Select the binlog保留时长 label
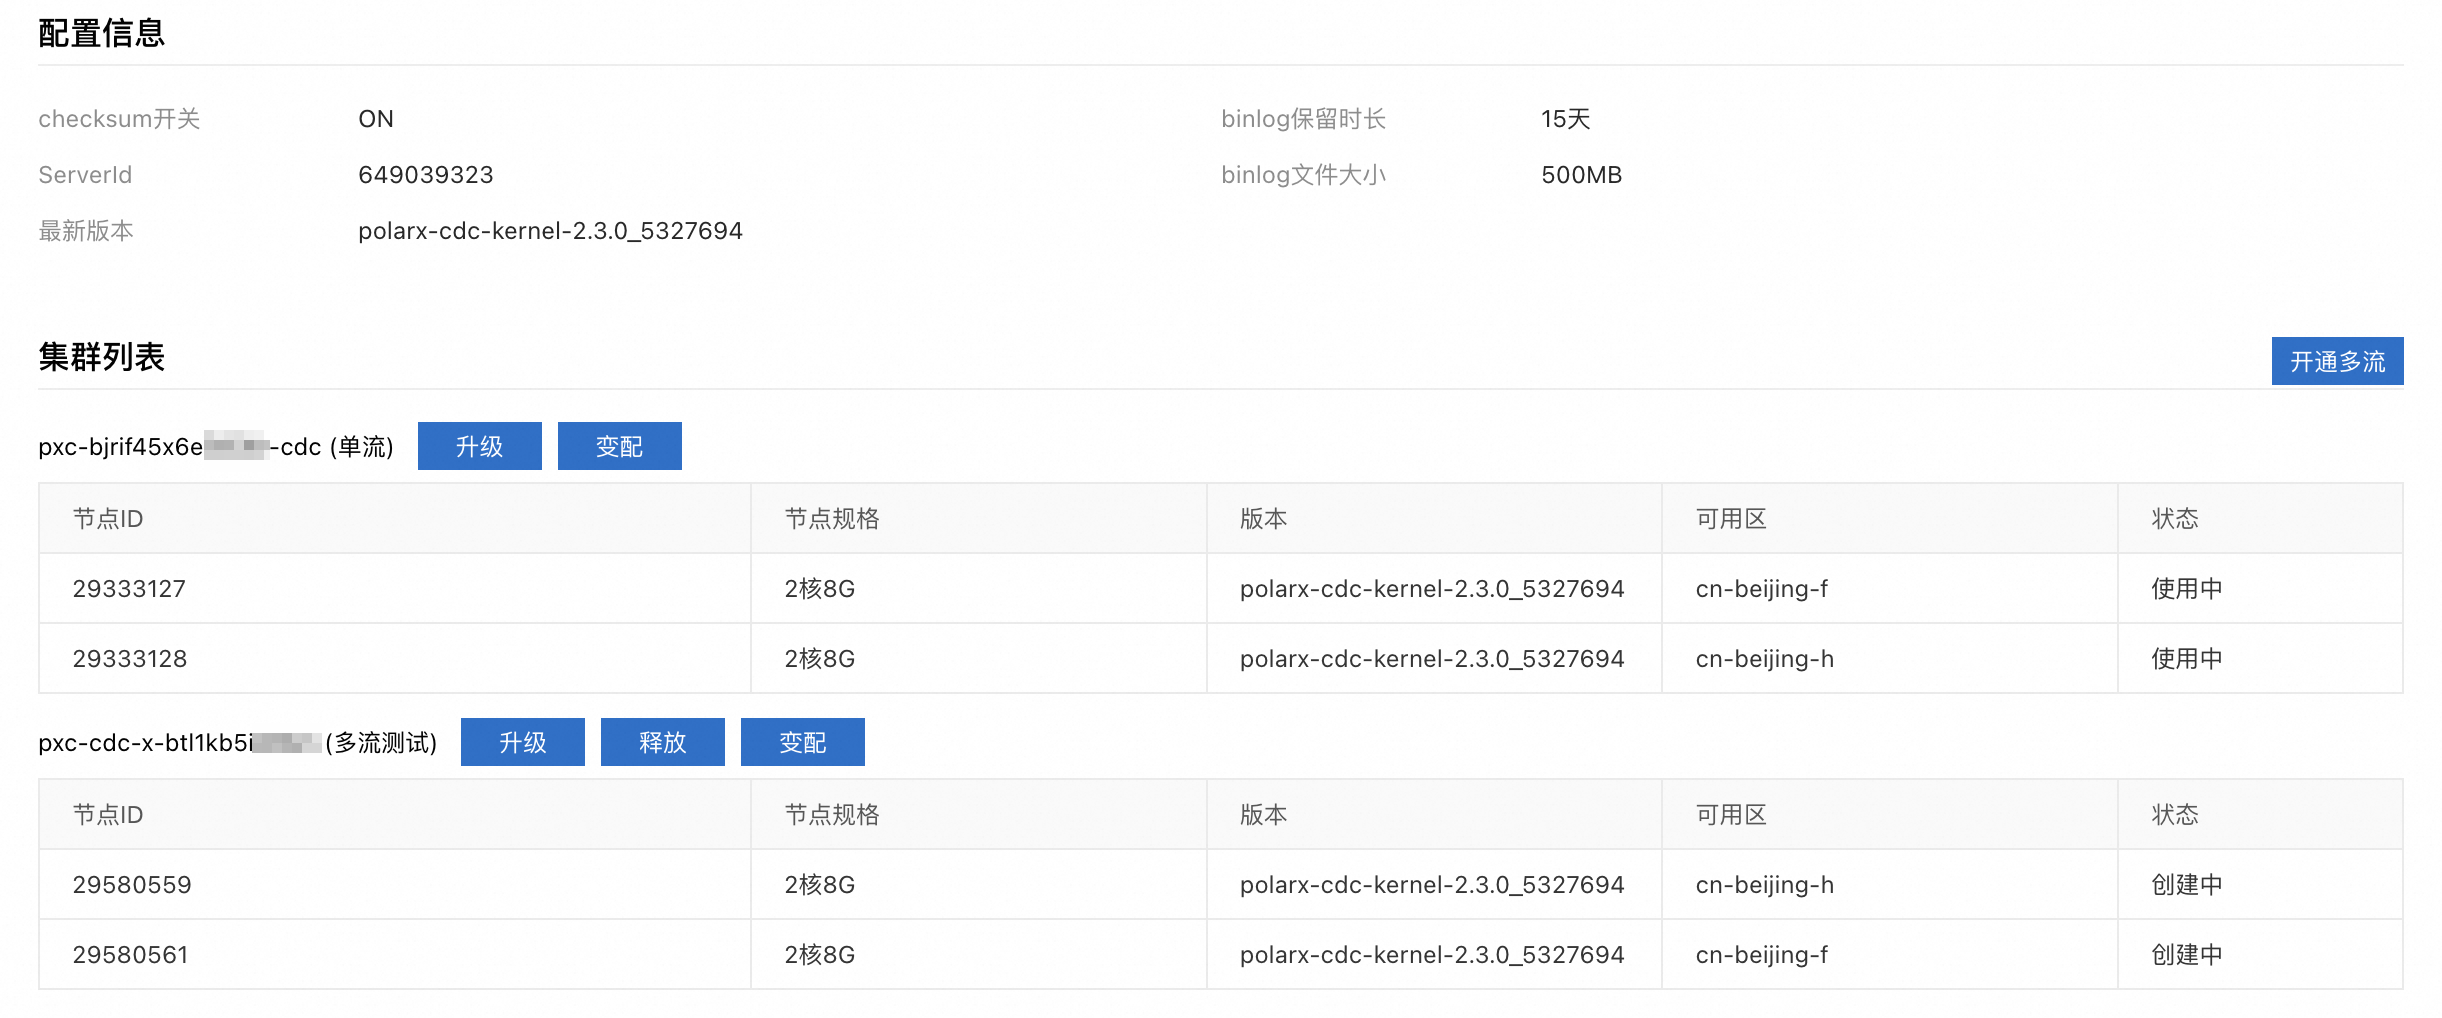Screen dimensions: 2442x1018 1303,119
